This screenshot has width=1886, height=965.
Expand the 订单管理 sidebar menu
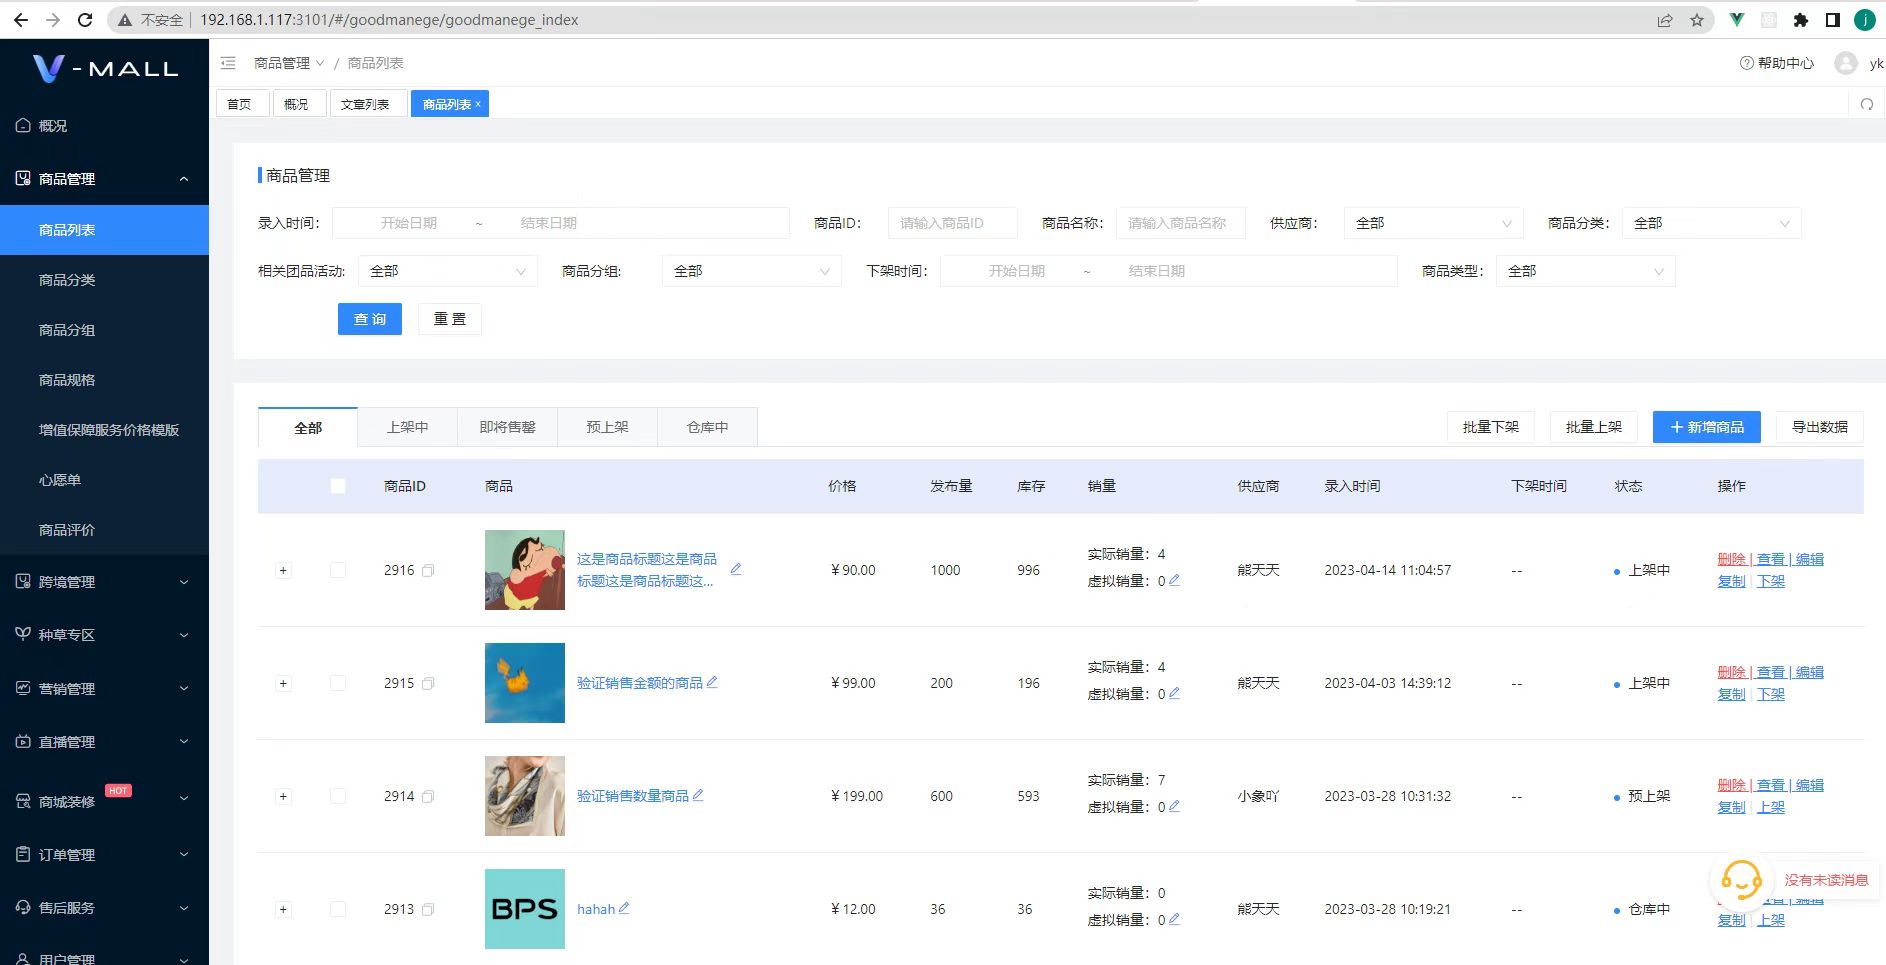click(x=104, y=855)
